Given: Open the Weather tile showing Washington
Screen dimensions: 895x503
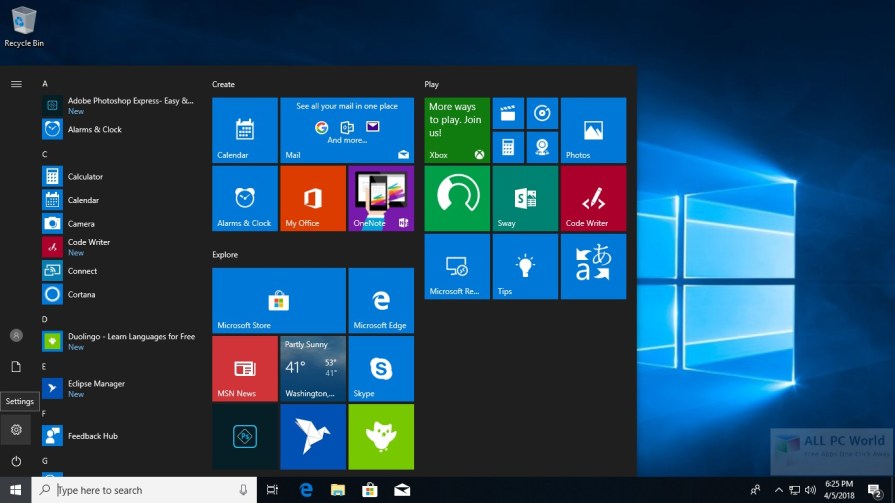Looking at the screenshot, I should (313, 369).
